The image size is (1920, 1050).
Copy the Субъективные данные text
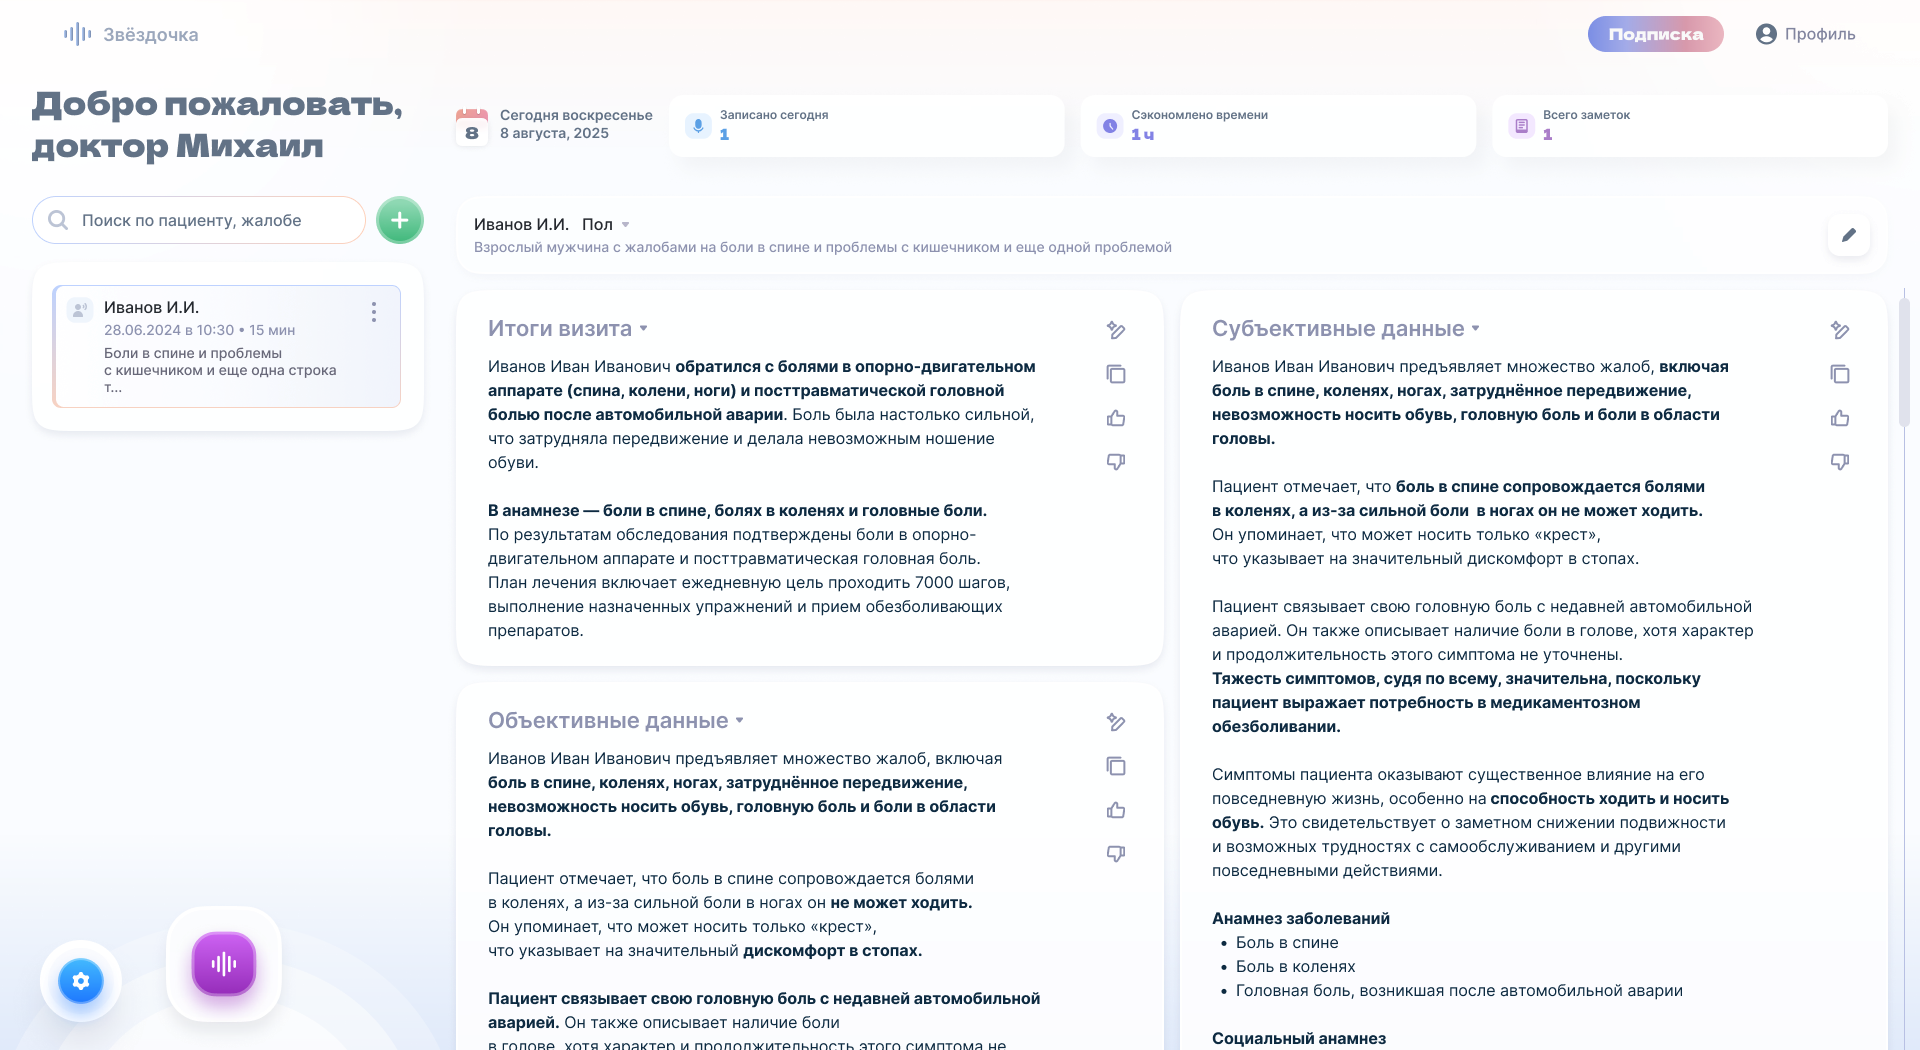coord(1840,374)
